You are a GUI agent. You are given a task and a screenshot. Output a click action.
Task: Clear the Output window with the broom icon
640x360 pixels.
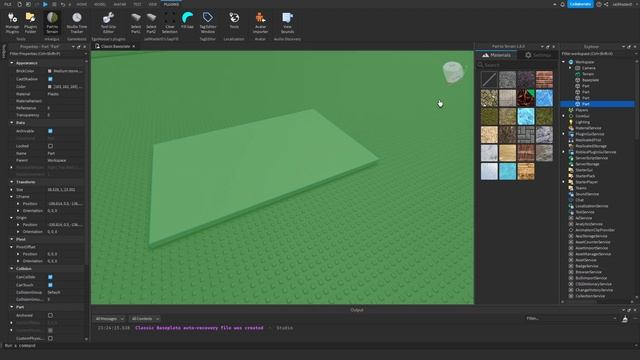pyautogui.click(x=625, y=319)
